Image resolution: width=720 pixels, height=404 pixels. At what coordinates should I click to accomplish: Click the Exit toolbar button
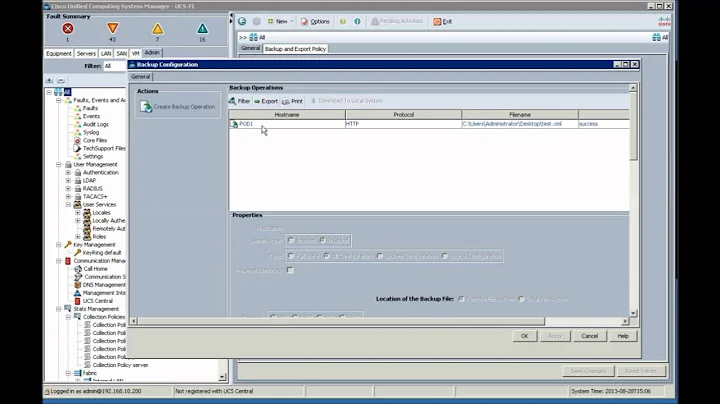pyautogui.click(x=443, y=21)
